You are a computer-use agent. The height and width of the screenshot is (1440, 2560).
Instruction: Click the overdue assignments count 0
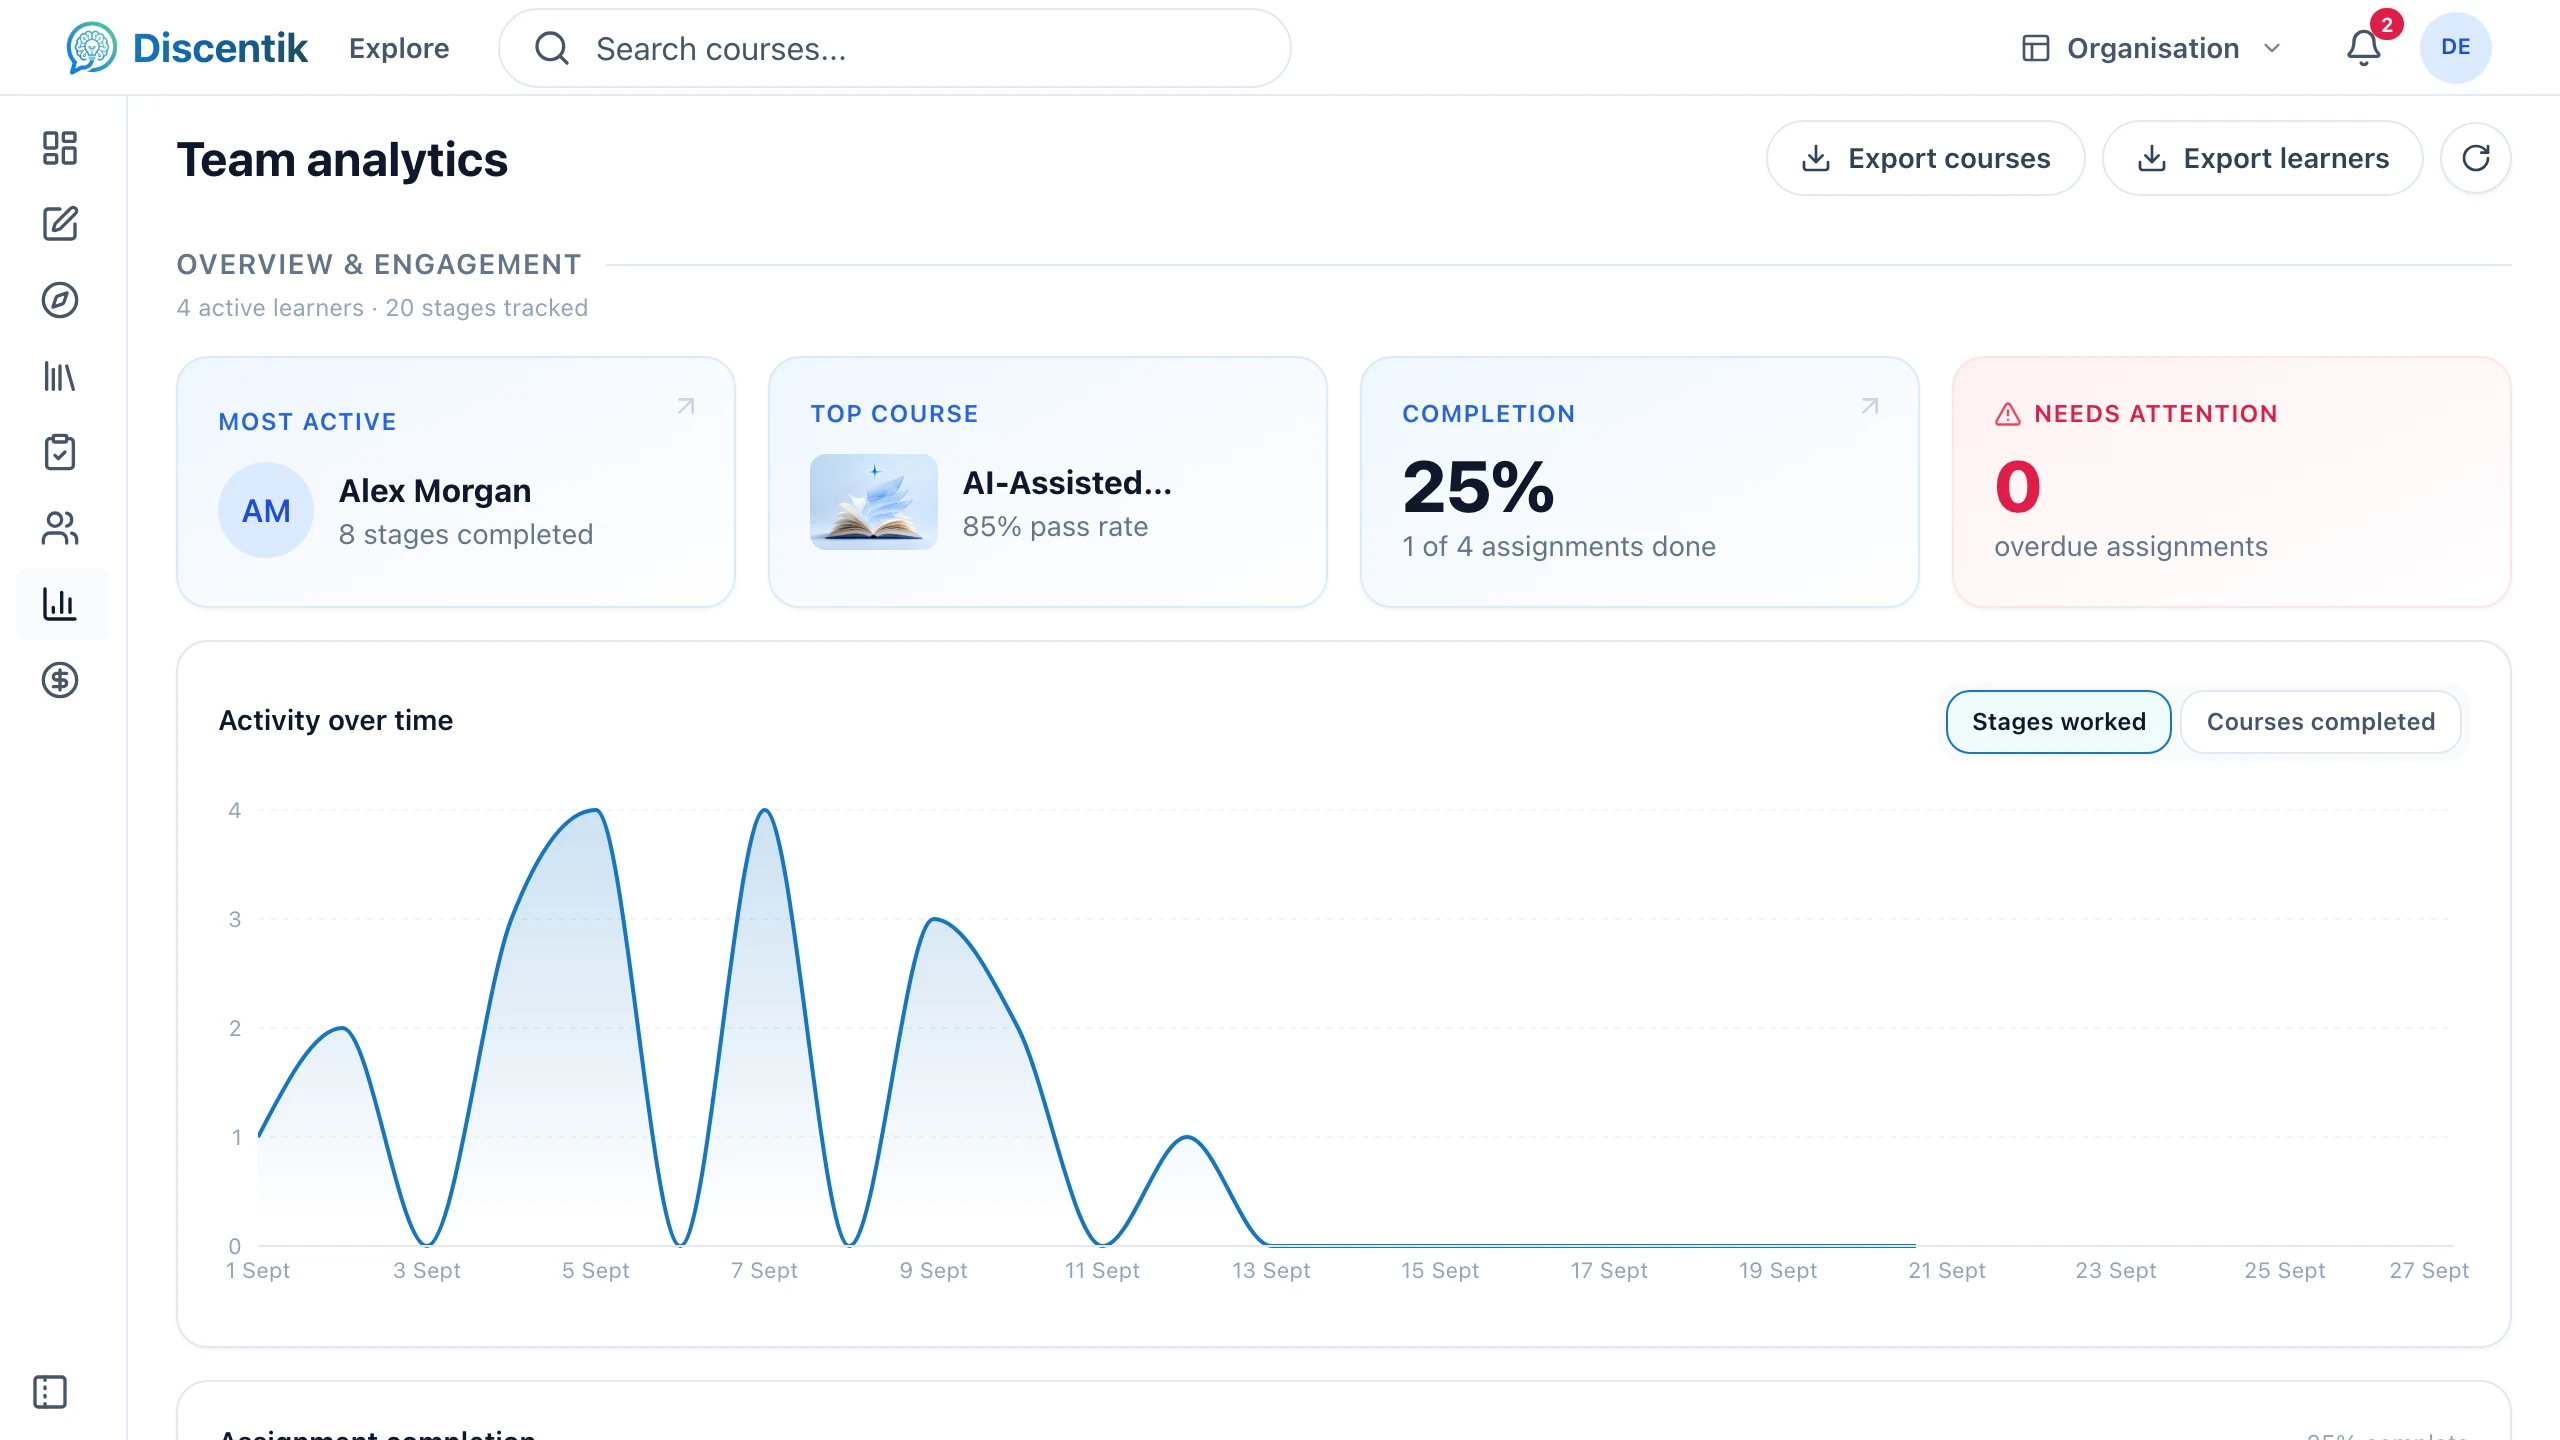(x=2018, y=487)
